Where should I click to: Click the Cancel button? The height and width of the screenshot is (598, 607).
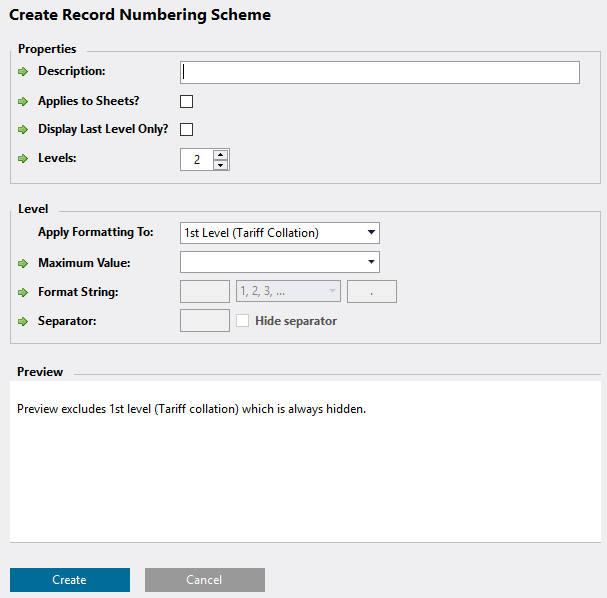[x=205, y=580]
